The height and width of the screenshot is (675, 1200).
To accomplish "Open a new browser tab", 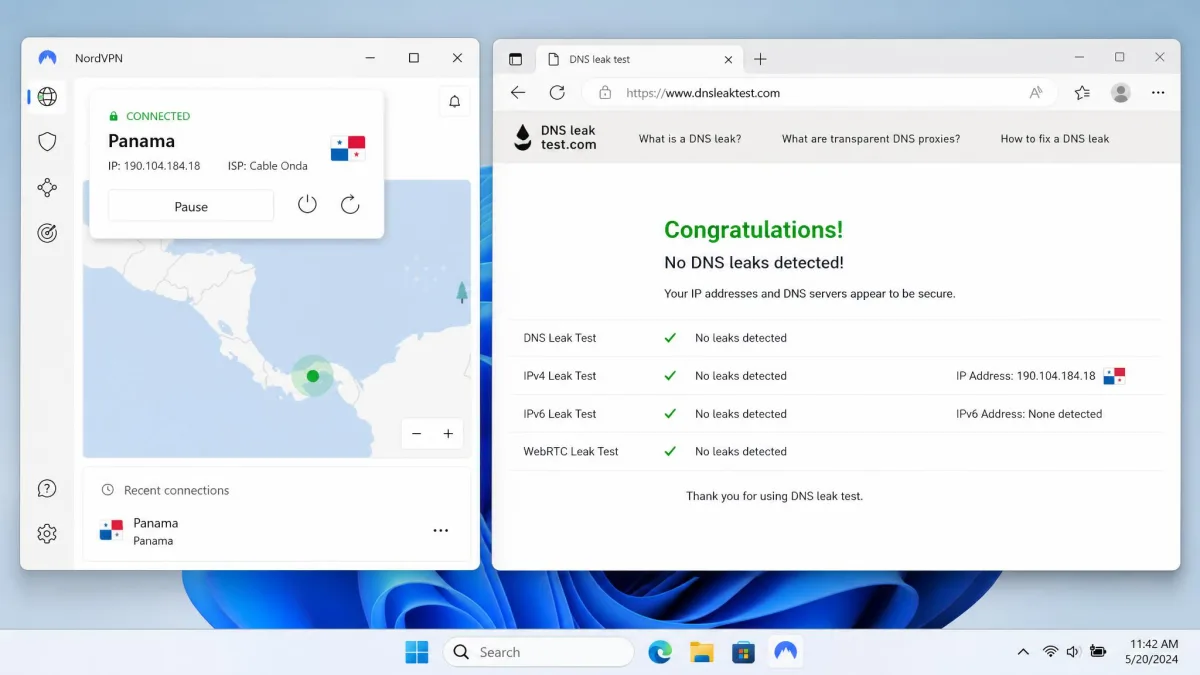I will coord(760,59).
